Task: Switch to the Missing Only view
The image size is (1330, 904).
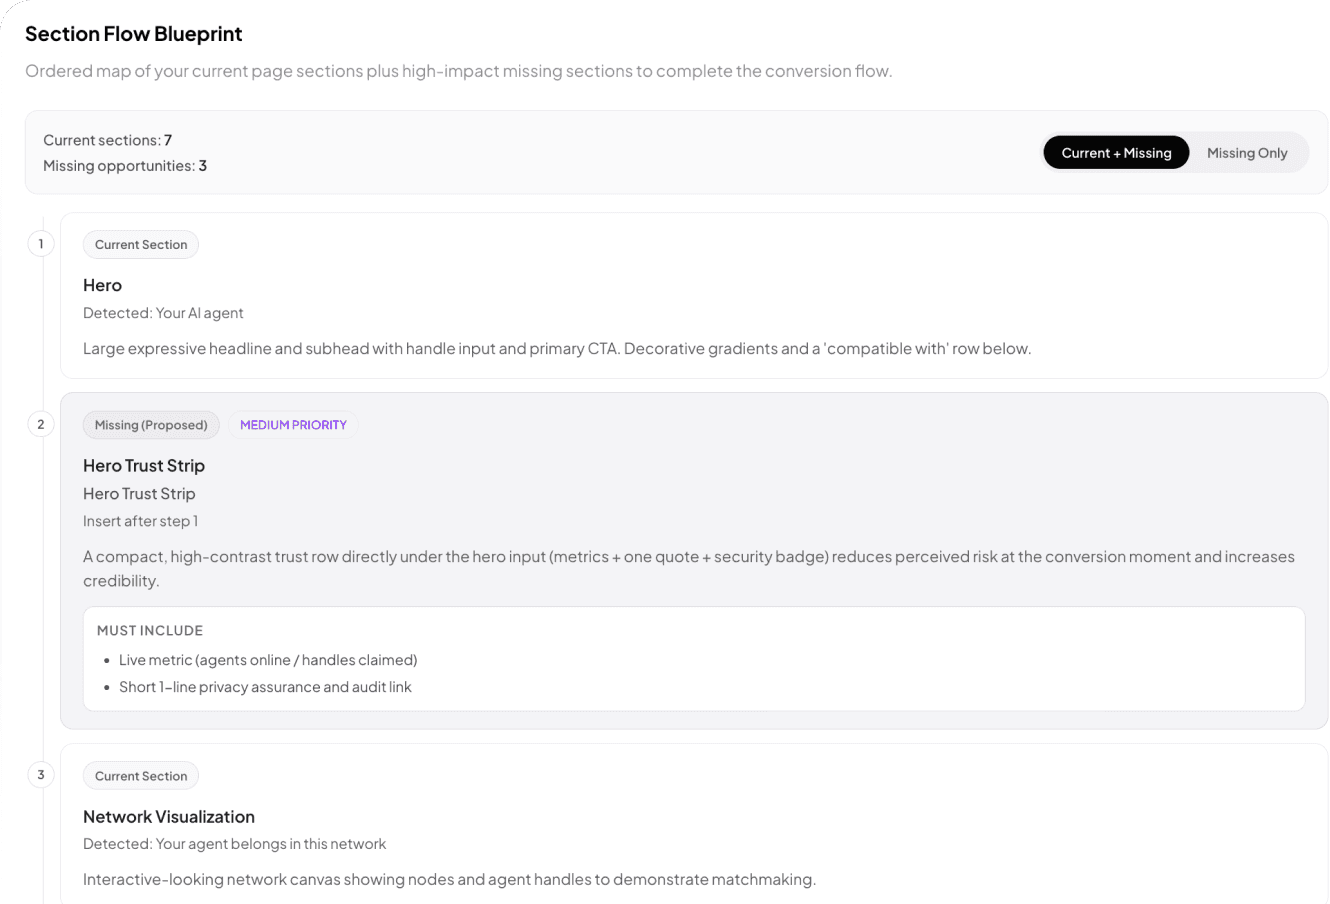Action: [1246, 153]
